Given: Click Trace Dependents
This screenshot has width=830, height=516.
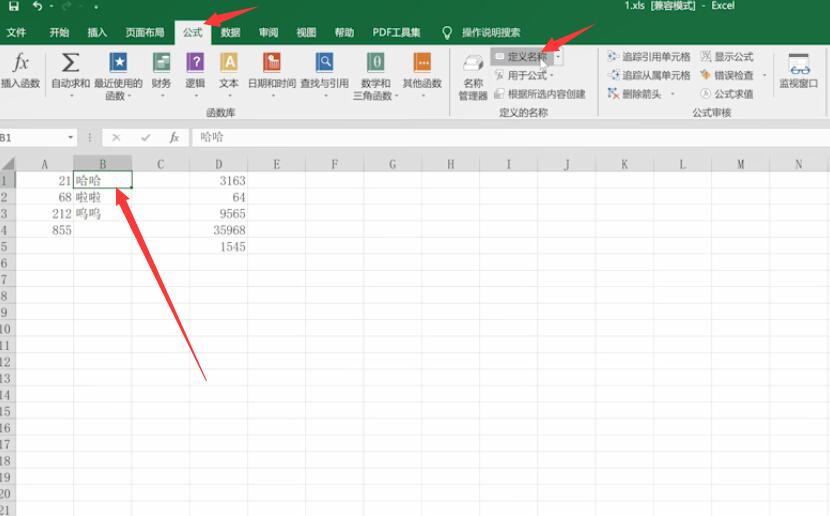Looking at the screenshot, I should (649, 76).
